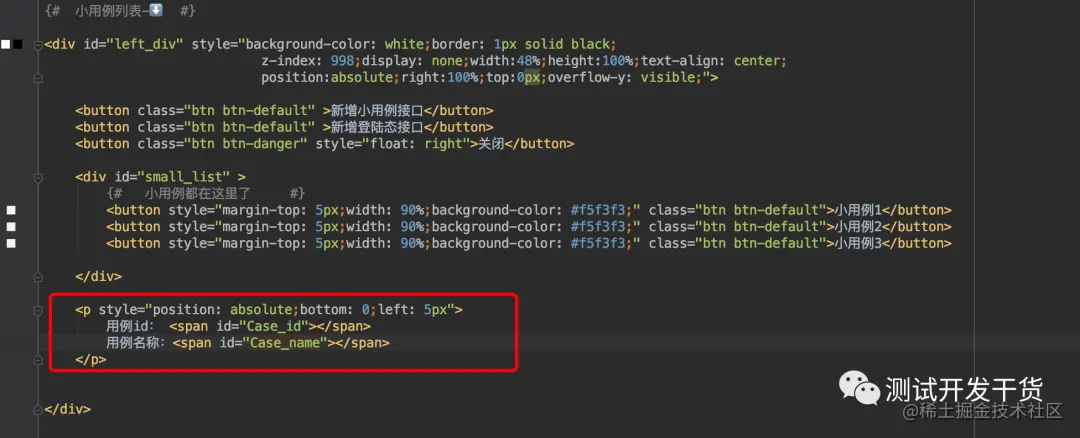Click the 用例名称: label text

coord(136,342)
